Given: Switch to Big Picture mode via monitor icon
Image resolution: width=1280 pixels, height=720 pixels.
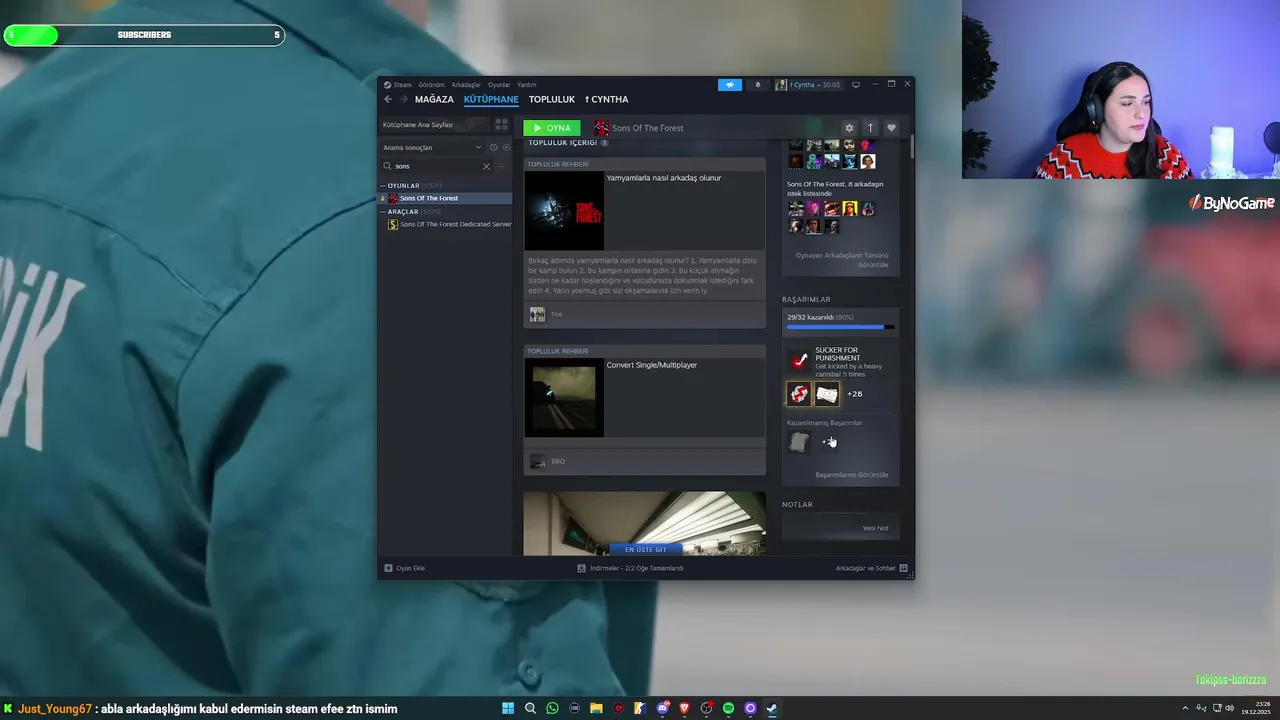Looking at the screenshot, I should 856,85.
